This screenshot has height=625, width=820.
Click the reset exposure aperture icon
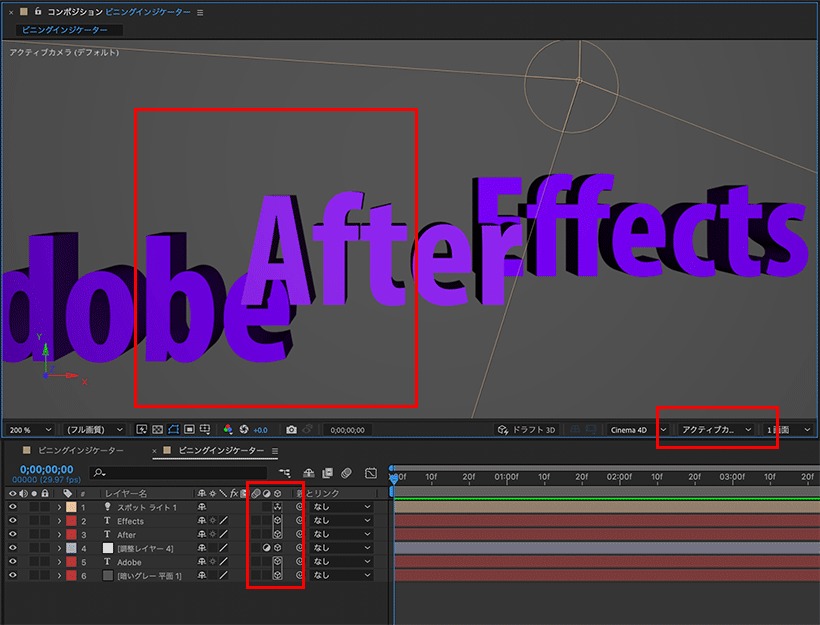244,429
